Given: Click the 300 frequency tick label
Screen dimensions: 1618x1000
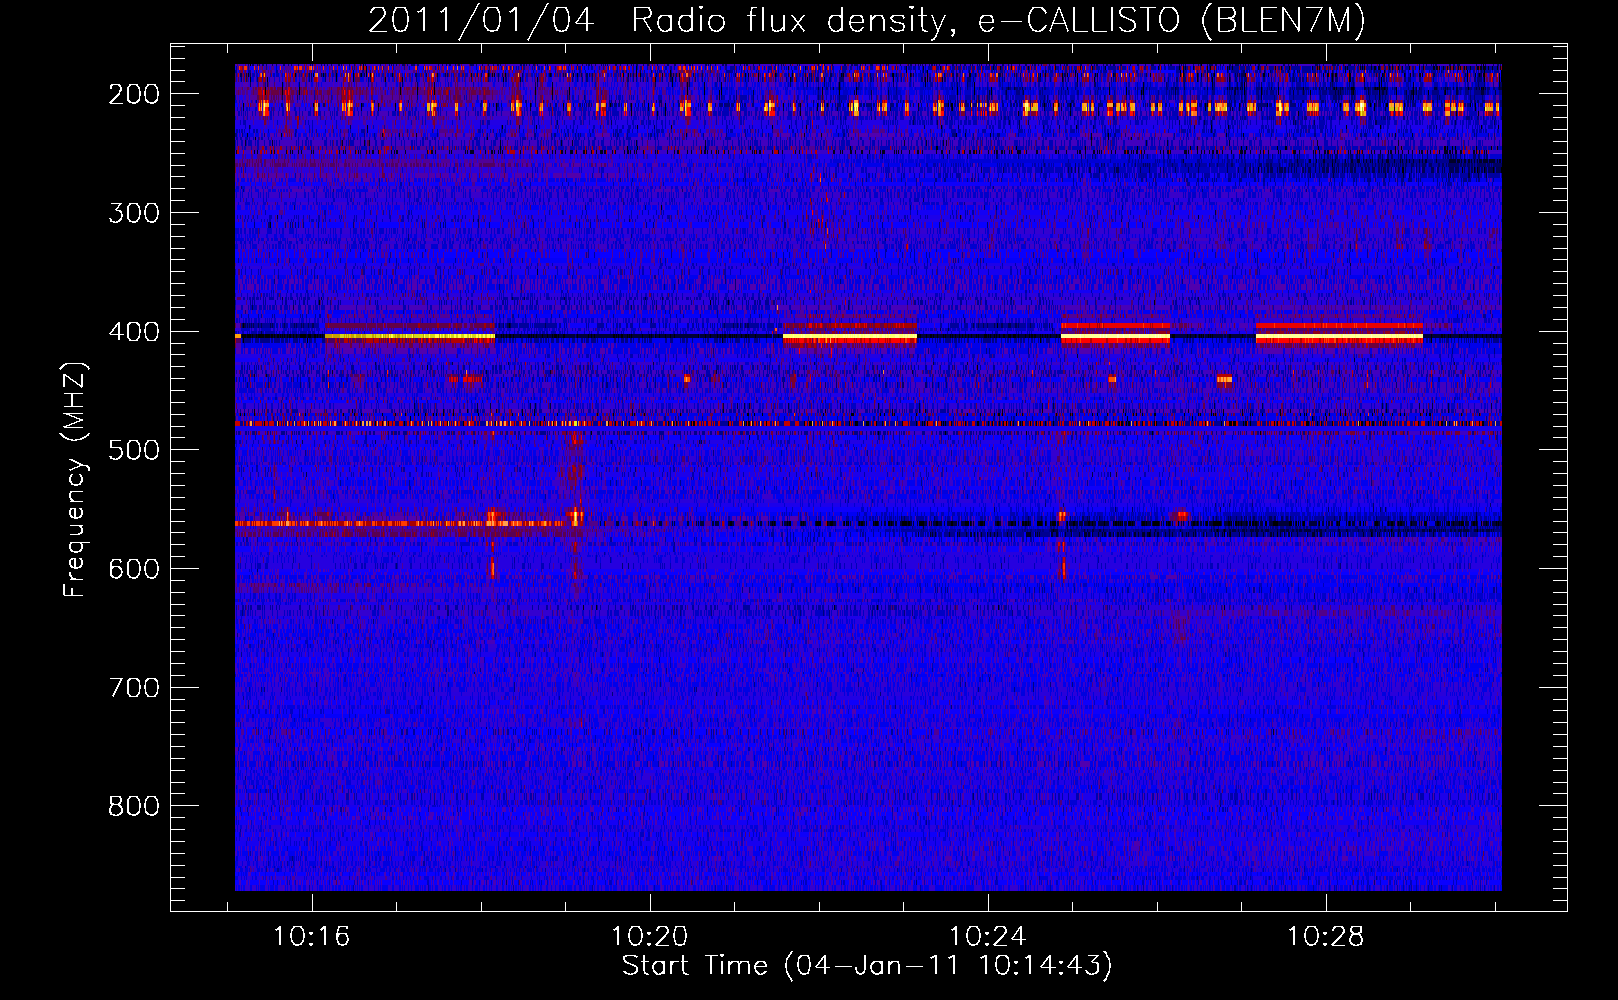Looking at the screenshot, I should (134, 213).
